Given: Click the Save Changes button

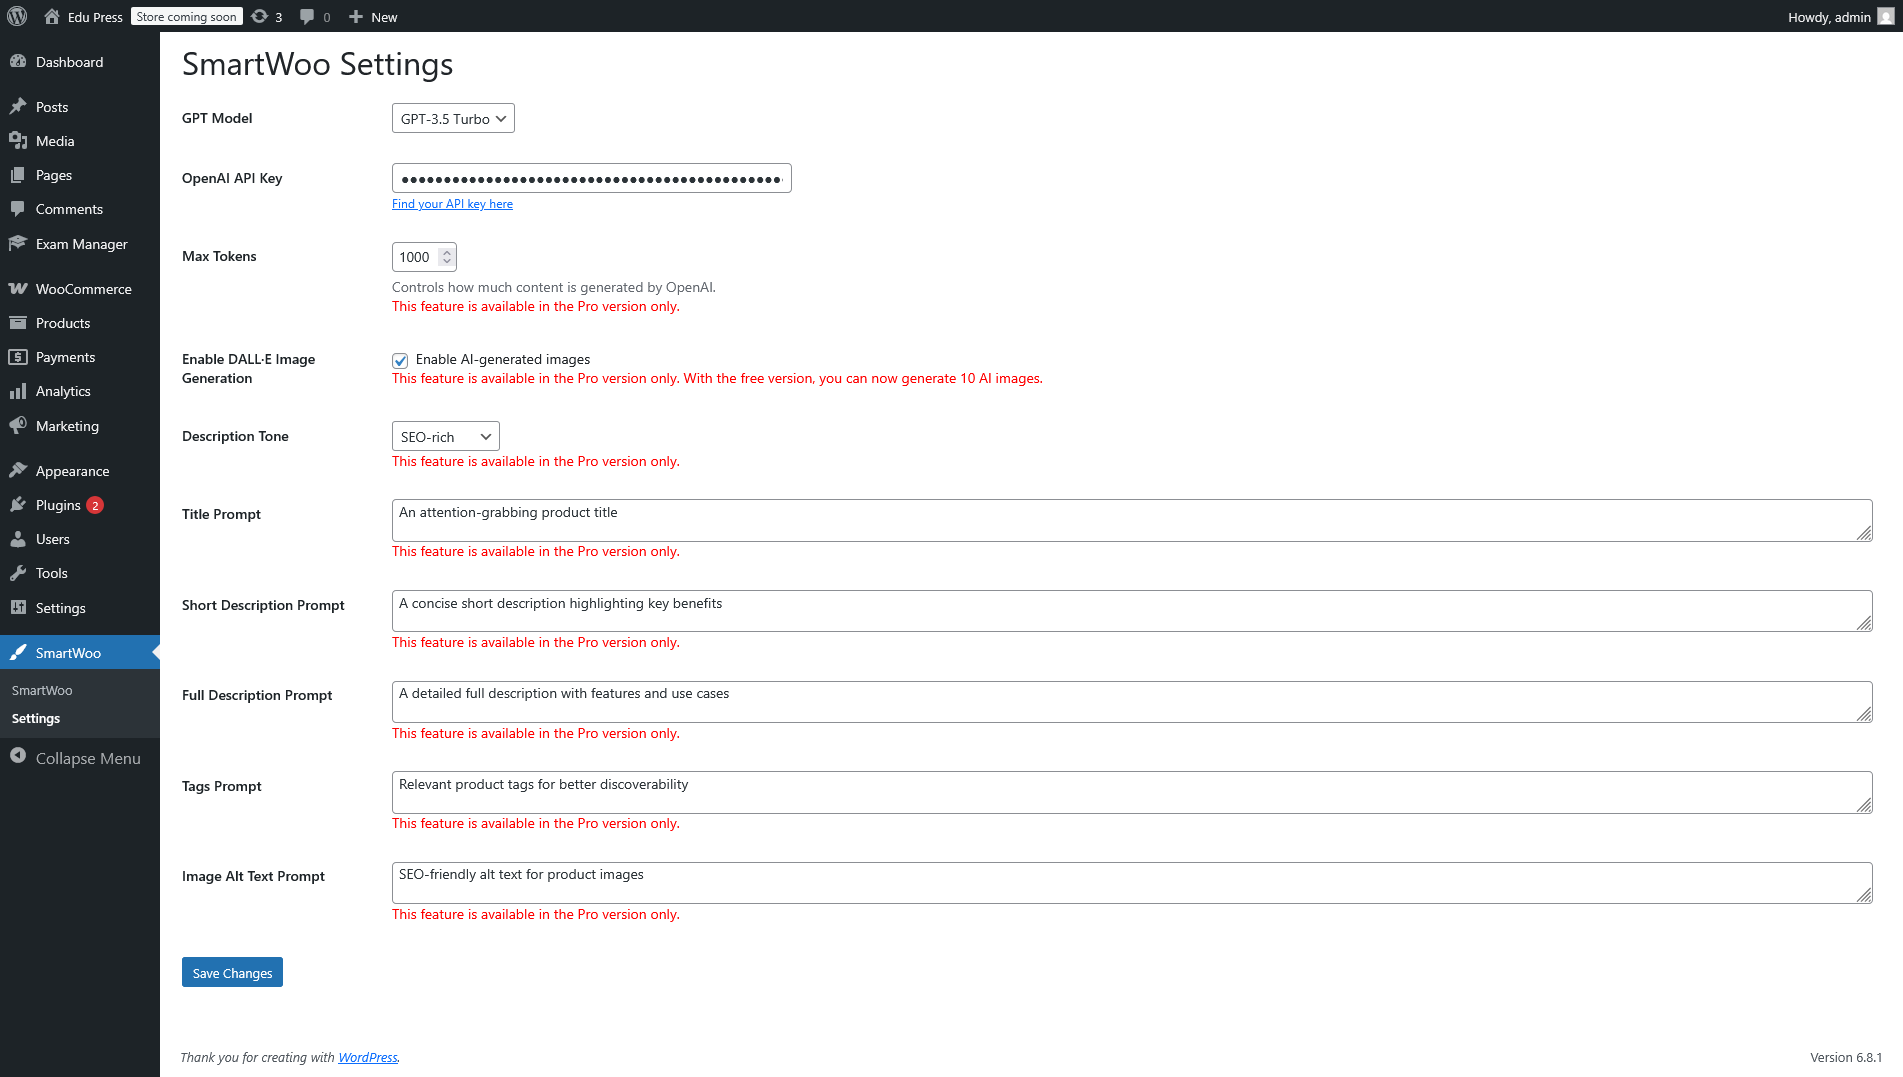Looking at the screenshot, I should coord(232,972).
